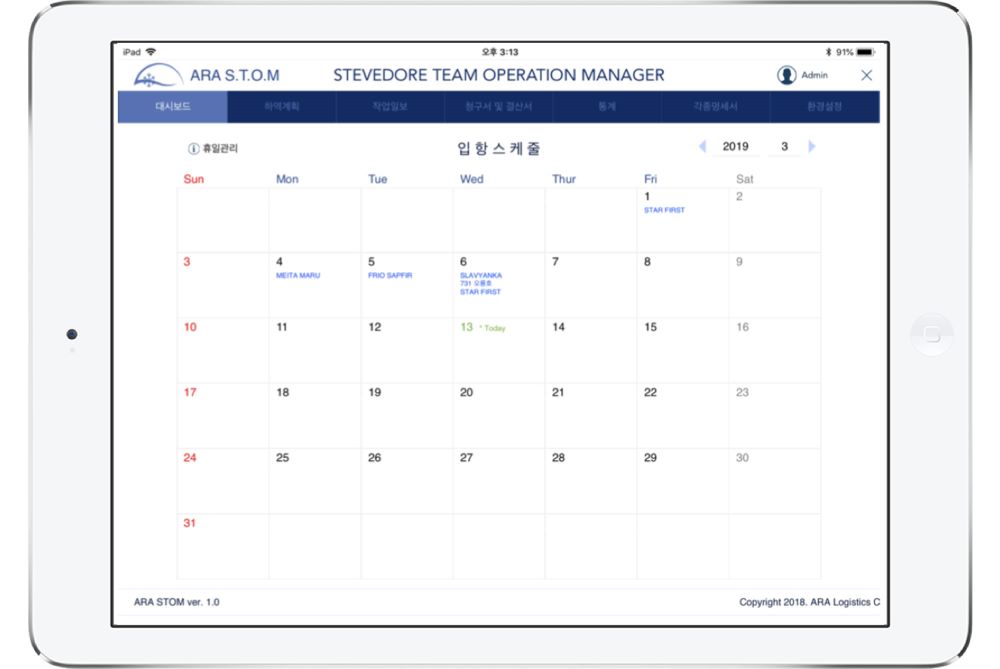Open MEITA MARU entry on March 4
This screenshot has height=669, width=1000.
(x=298, y=276)
